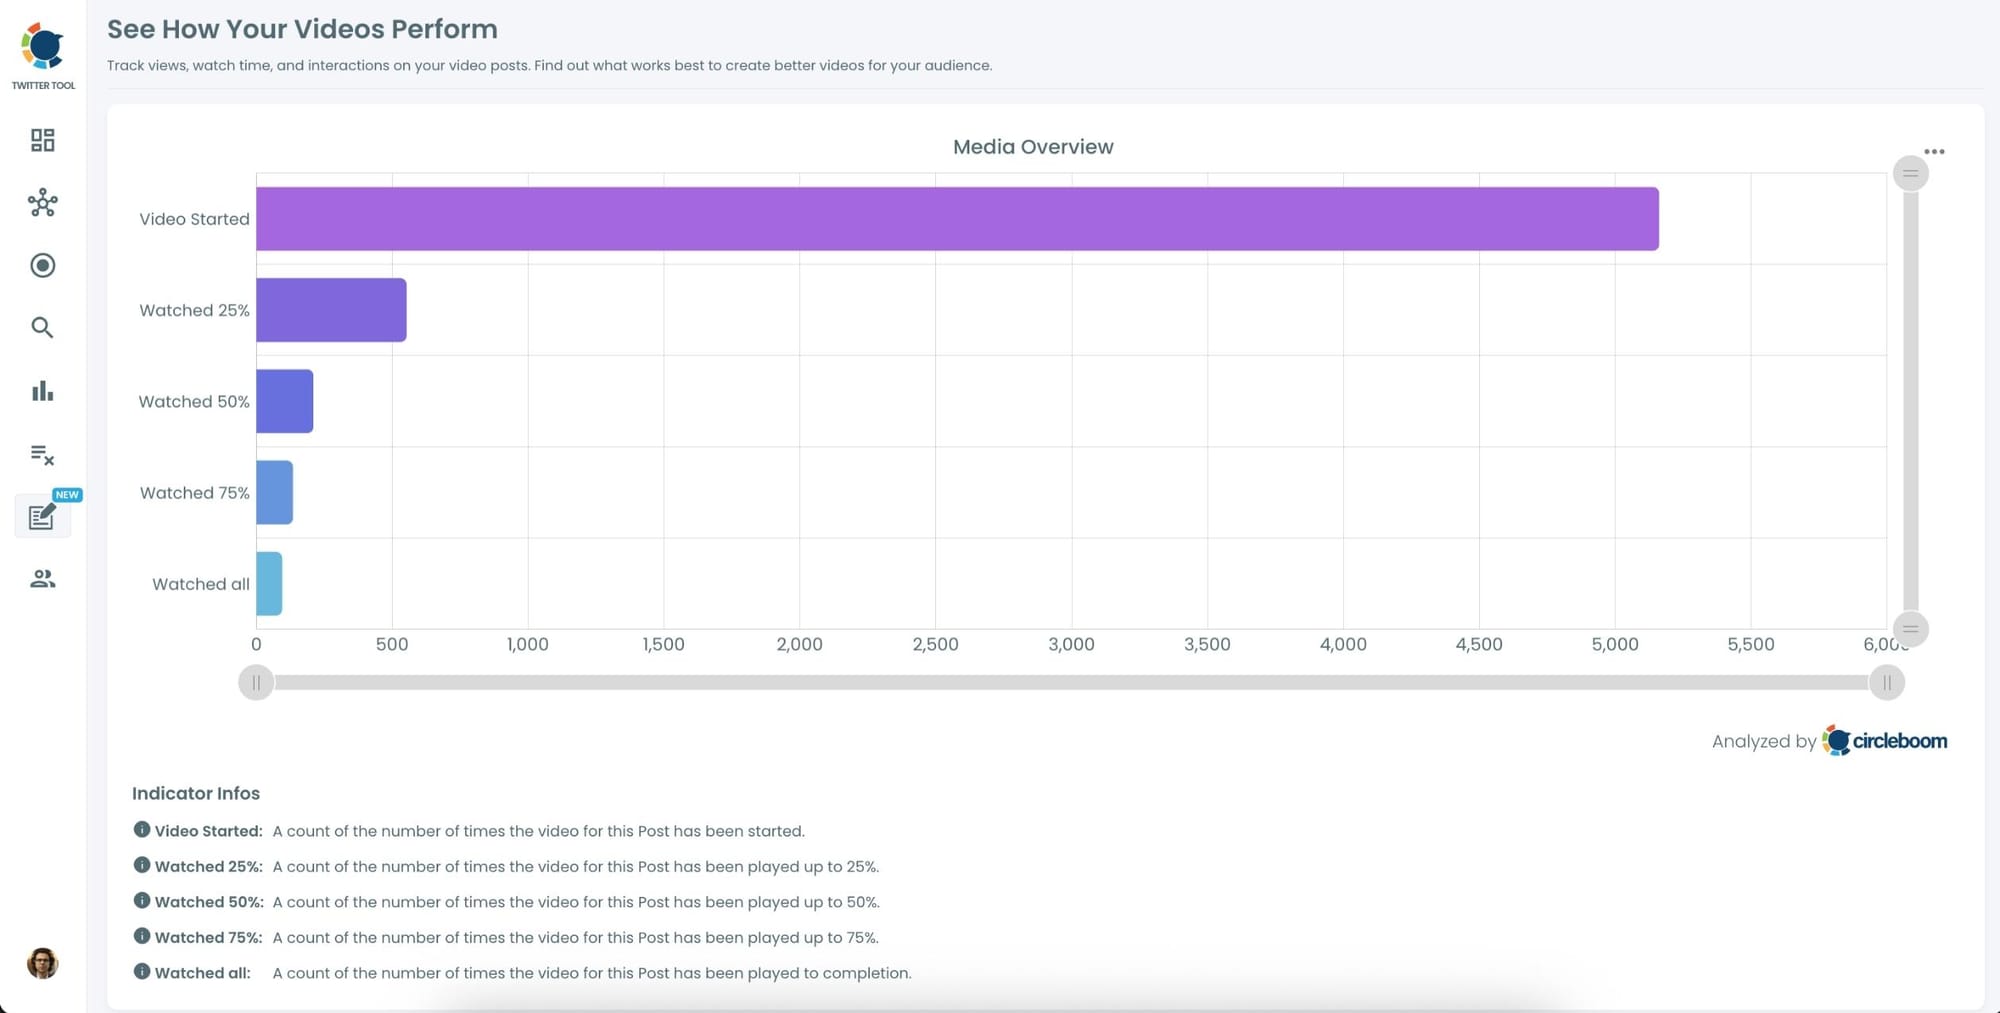Viewport: 2000px width, 1013px height.
Task: Click the Watched all info indicator
Action: point(141,971)
